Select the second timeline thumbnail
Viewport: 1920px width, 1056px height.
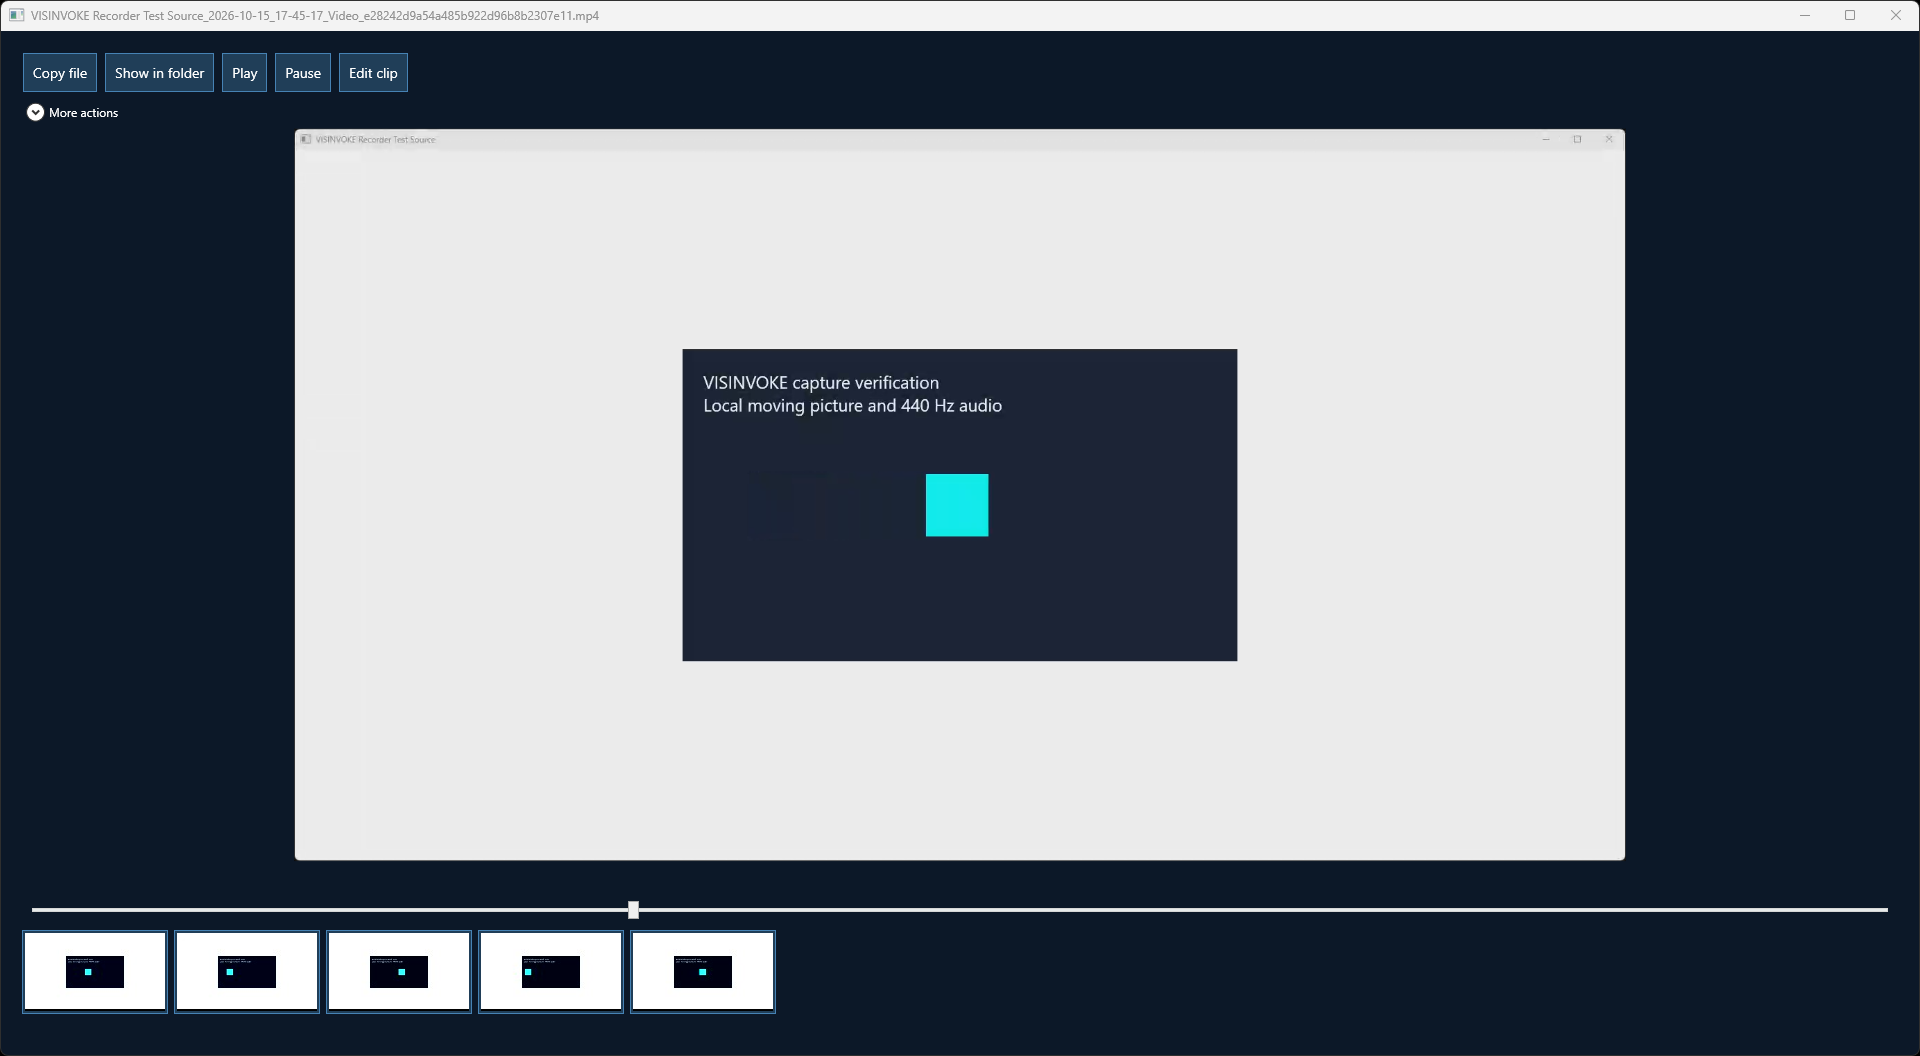point(247,972)
